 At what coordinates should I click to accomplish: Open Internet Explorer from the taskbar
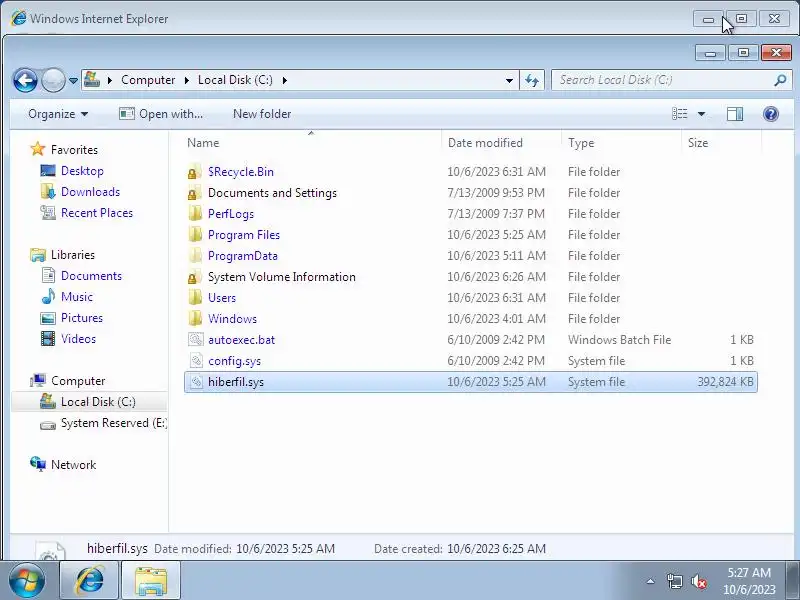[x=89, y=580]
